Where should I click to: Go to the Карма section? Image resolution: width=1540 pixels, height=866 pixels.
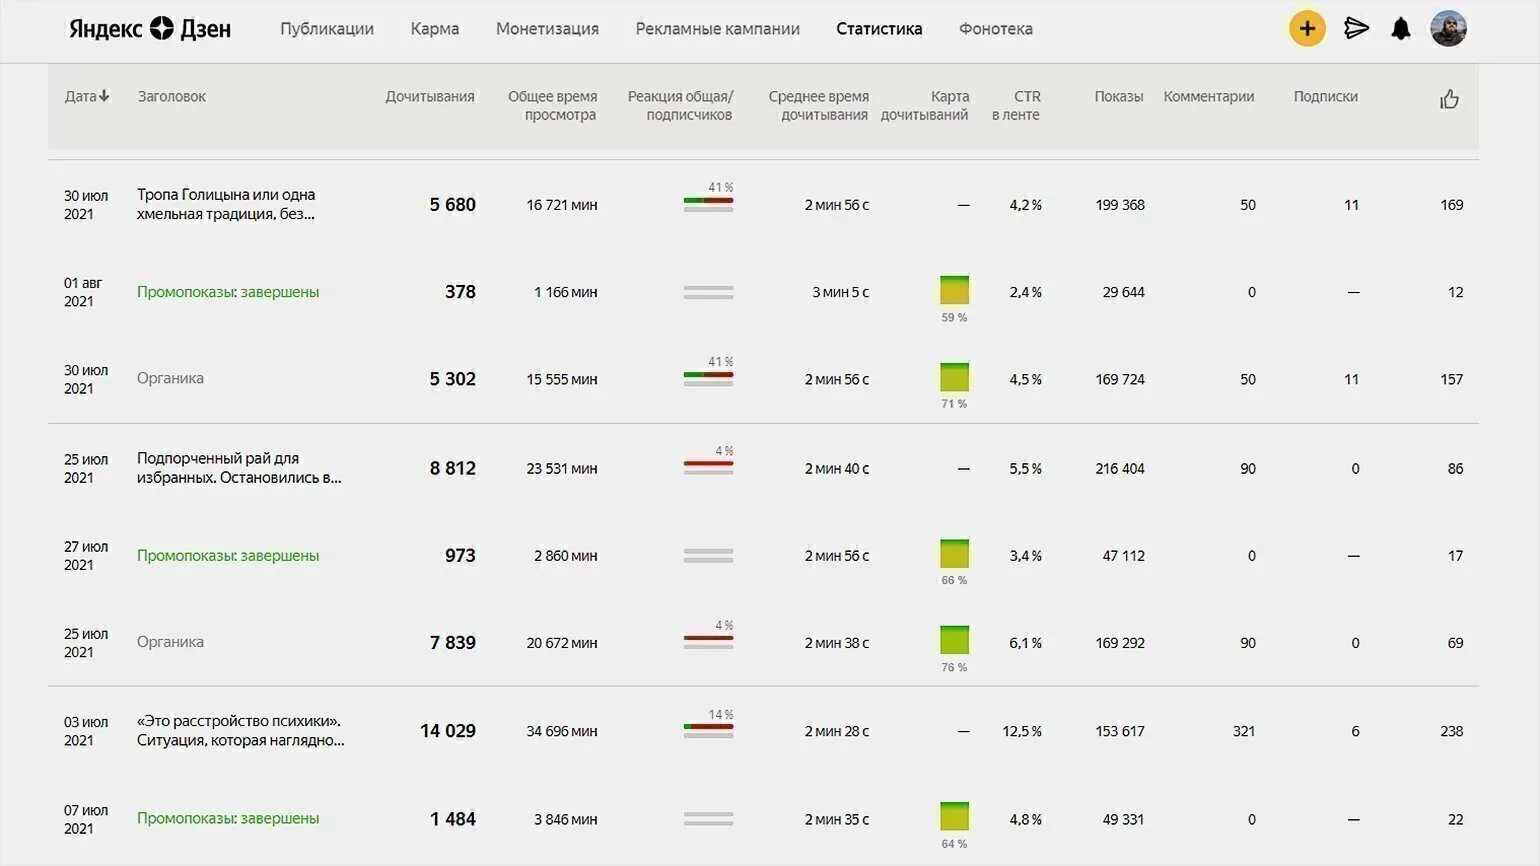click(434, 29)
